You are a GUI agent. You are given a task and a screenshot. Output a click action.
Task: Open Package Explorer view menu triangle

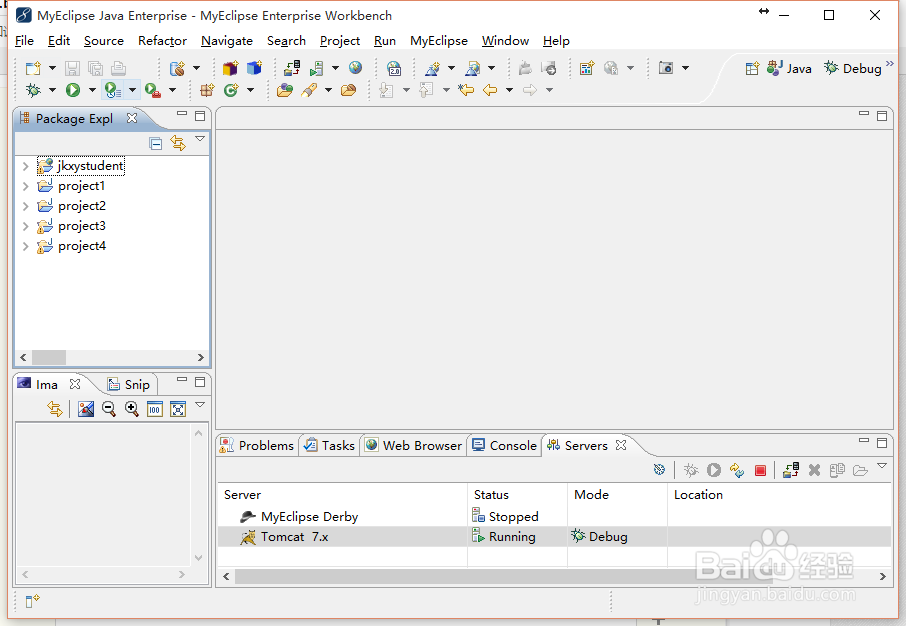[x=200, y=139]
